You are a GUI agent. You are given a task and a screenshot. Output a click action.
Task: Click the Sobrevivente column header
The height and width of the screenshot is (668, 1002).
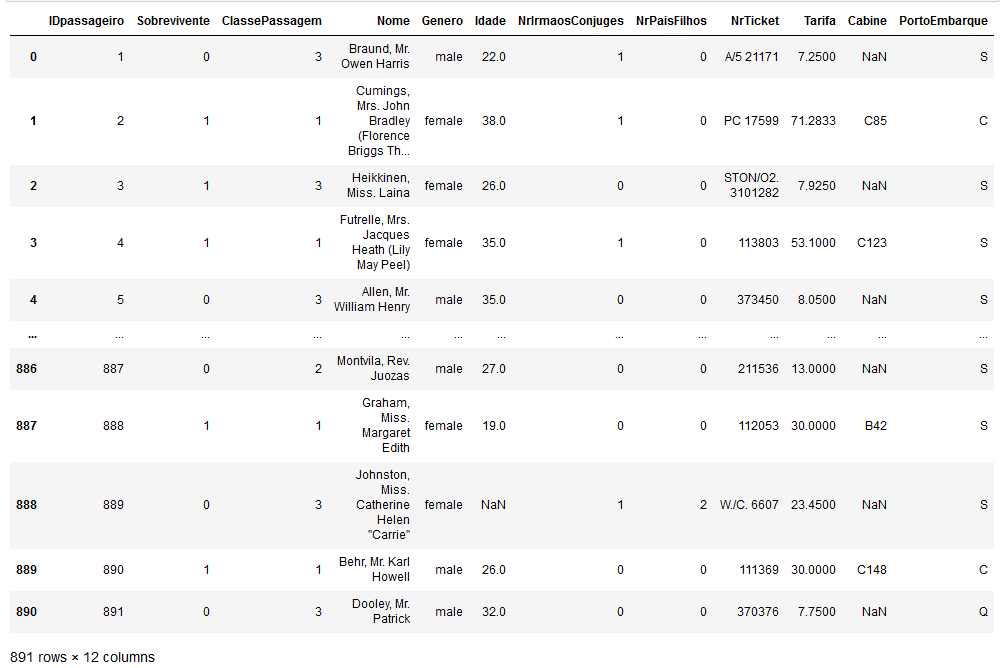click(x=172, y=20)
